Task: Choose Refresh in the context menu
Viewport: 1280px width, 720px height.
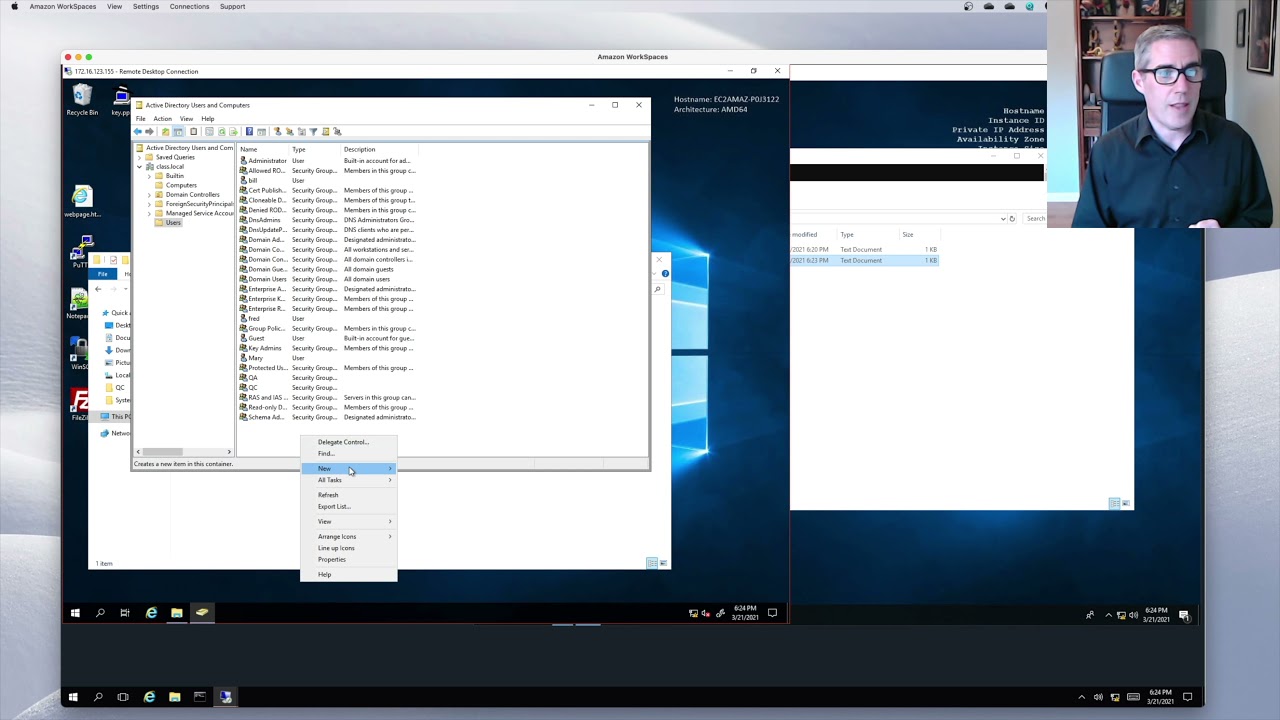Action: click(349, 495)
